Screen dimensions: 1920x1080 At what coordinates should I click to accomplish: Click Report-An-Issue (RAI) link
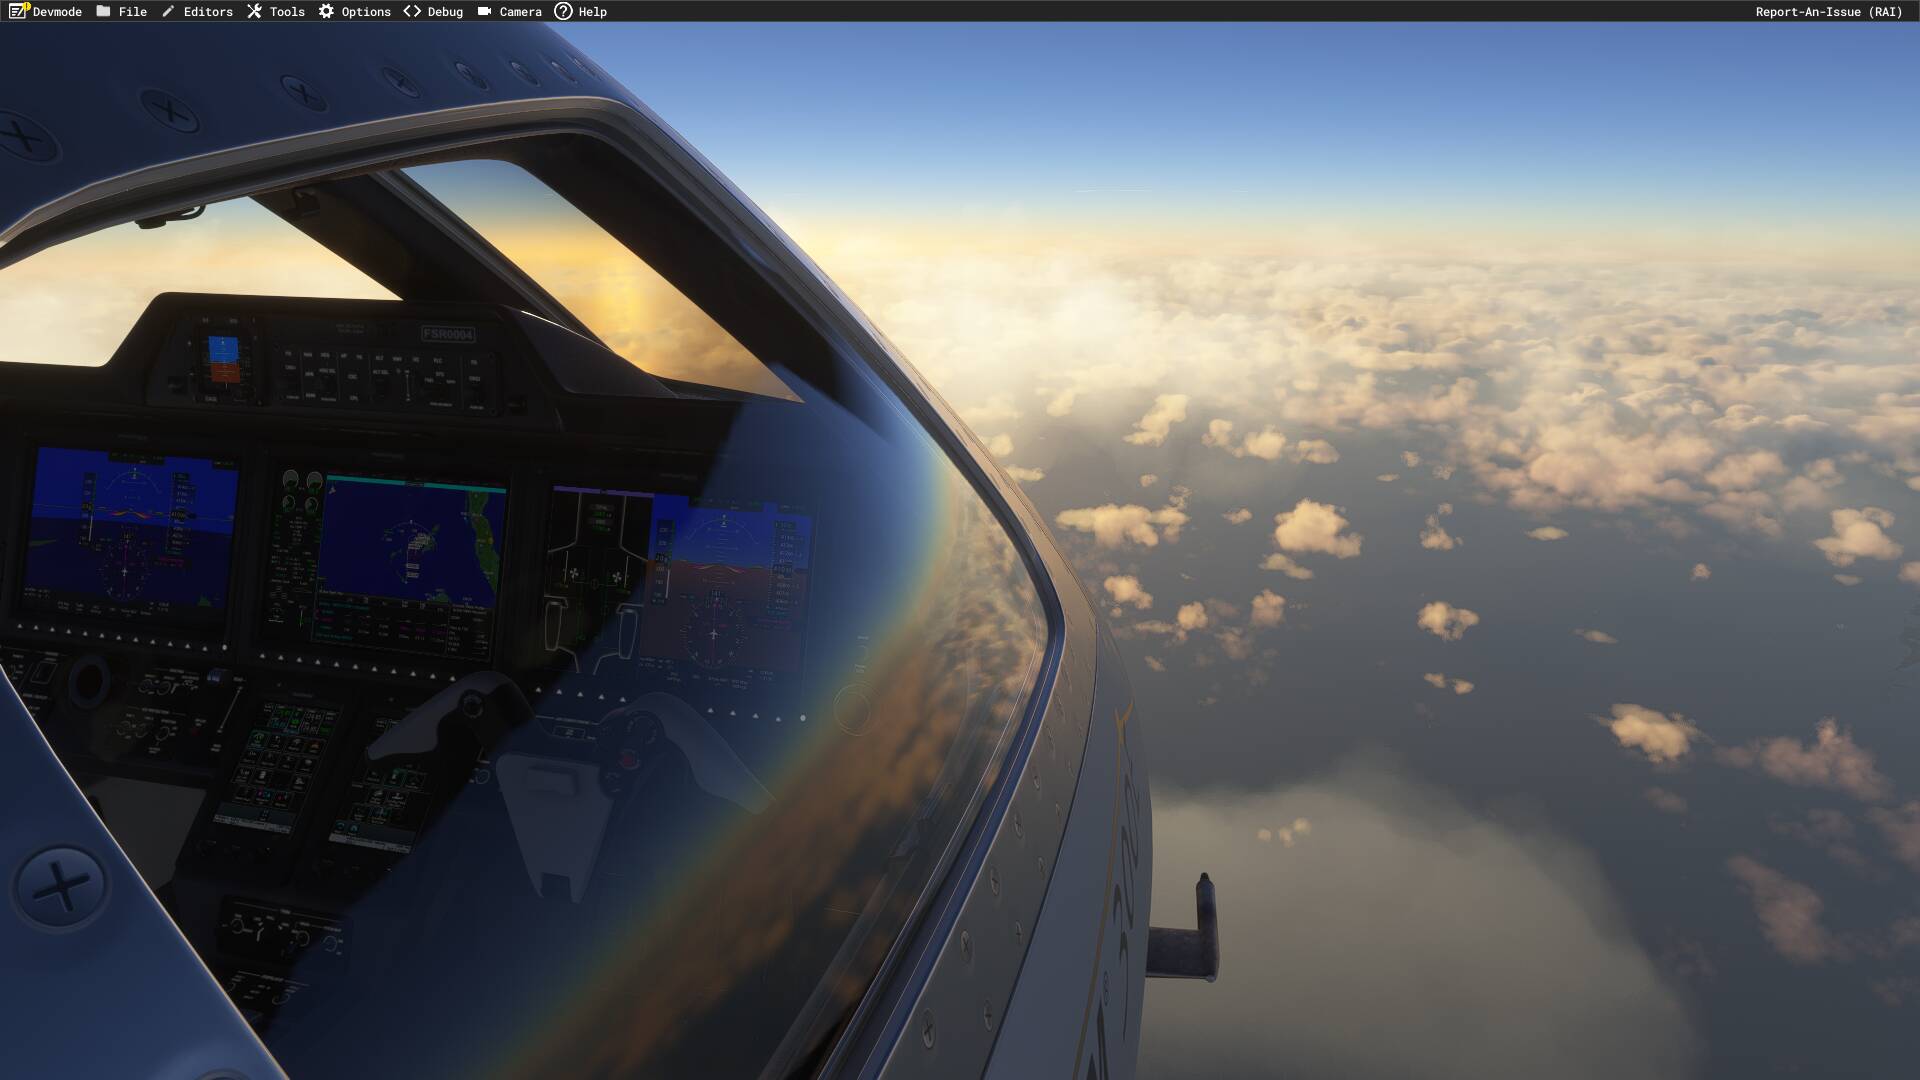click(x=1828, y=11)
